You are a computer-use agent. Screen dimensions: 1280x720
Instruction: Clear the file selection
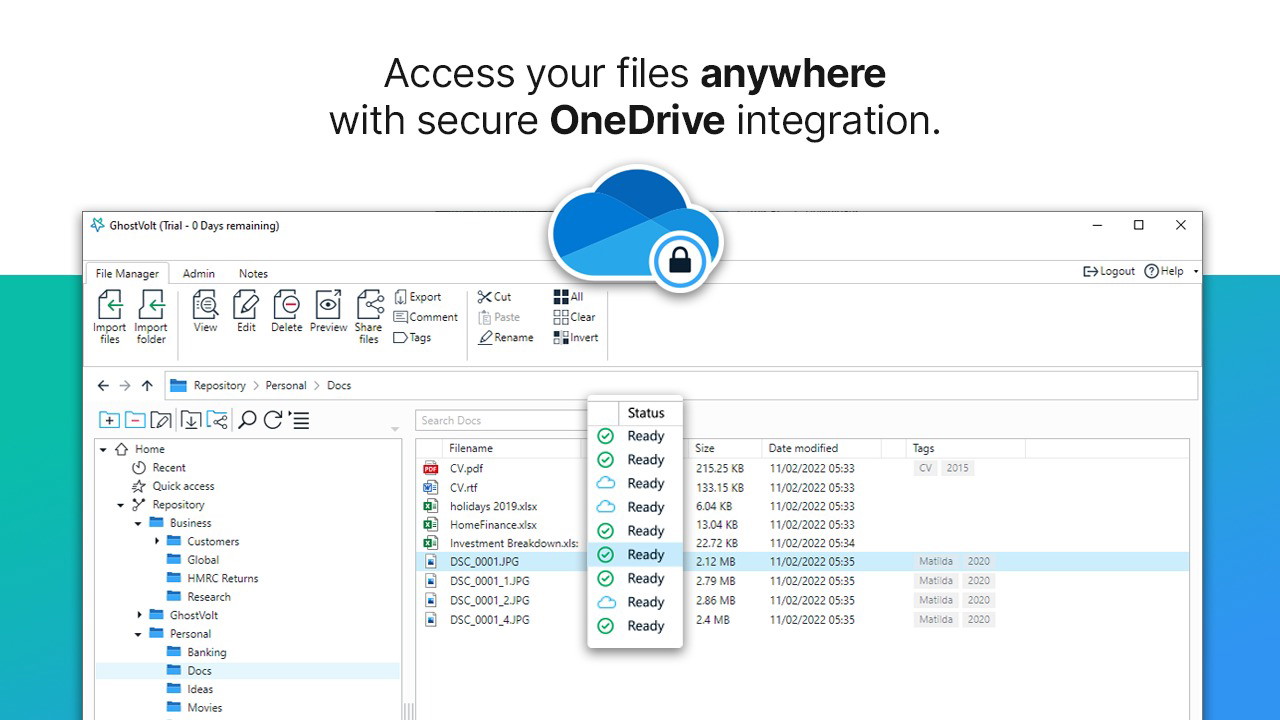click(574, 317)
